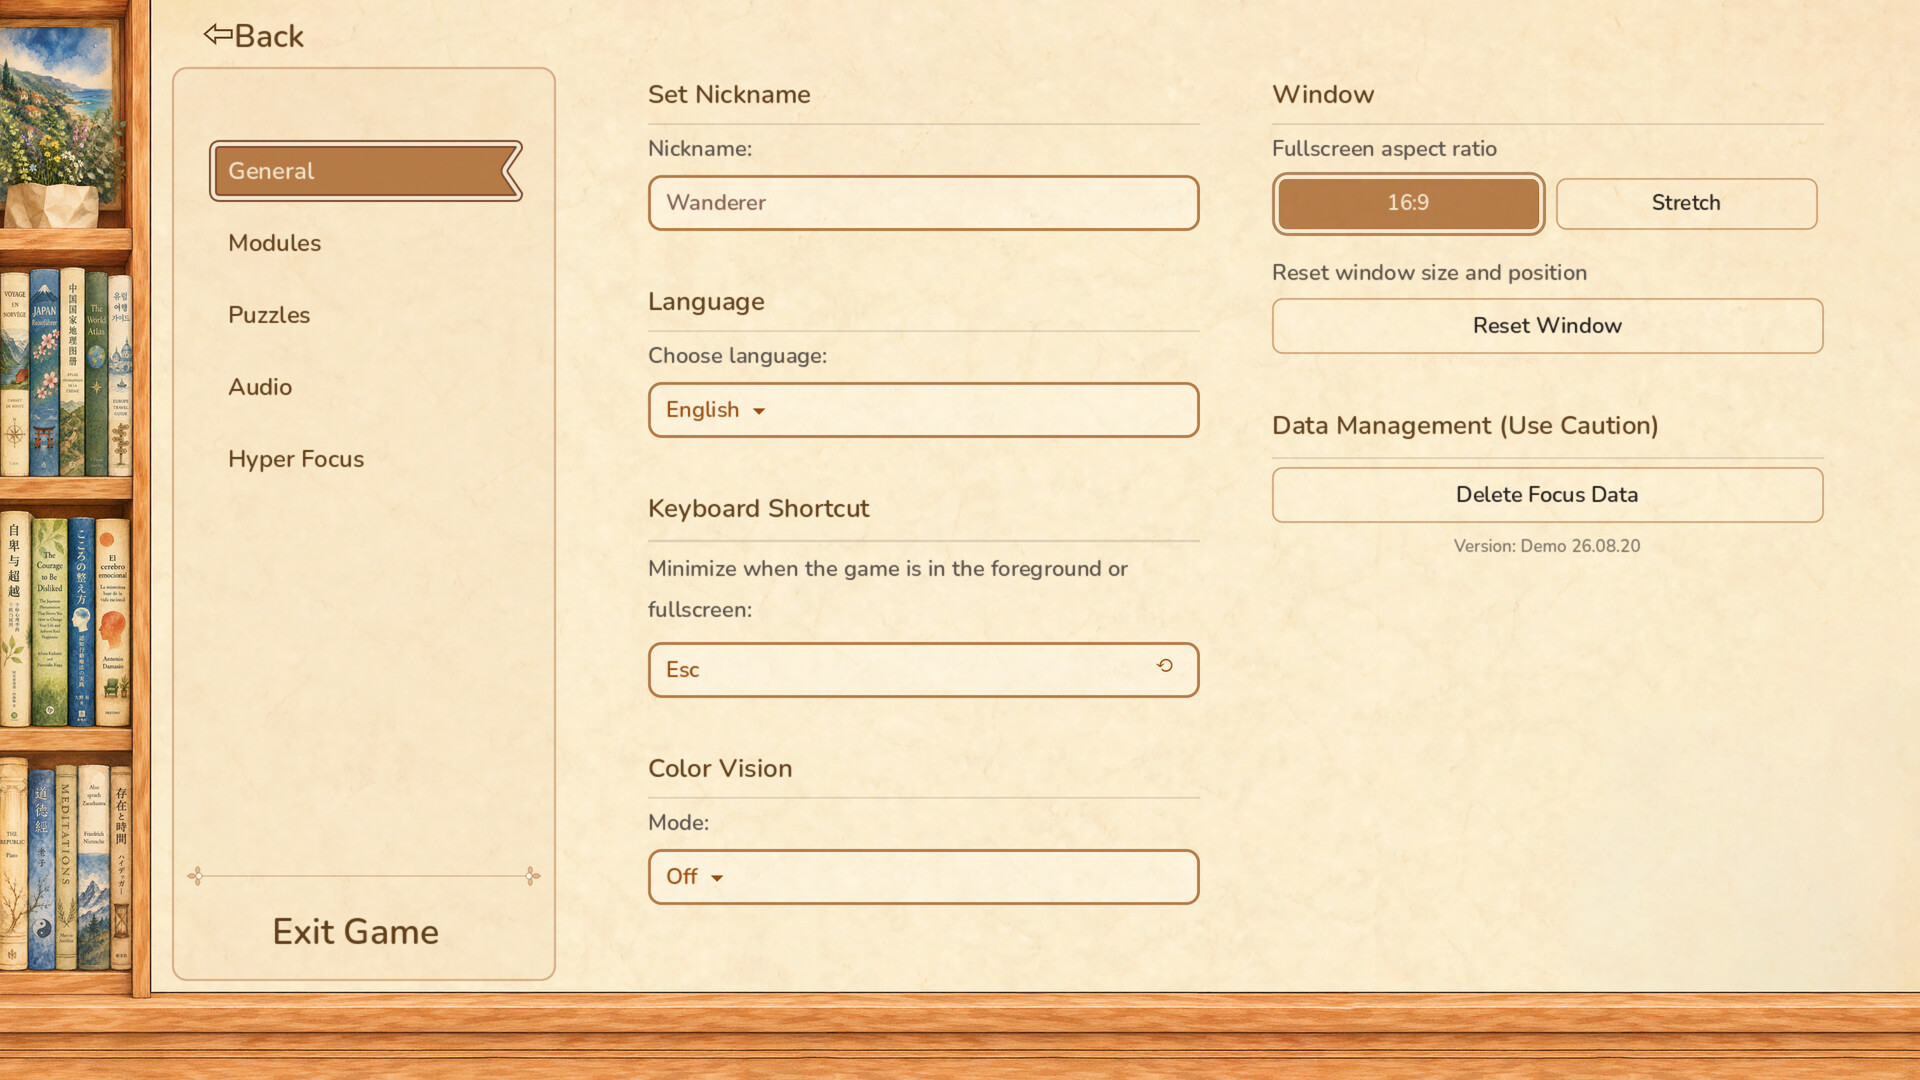The image size is (1920, 1080).
Task: Click the Back arrow icon
Action: 217,34
